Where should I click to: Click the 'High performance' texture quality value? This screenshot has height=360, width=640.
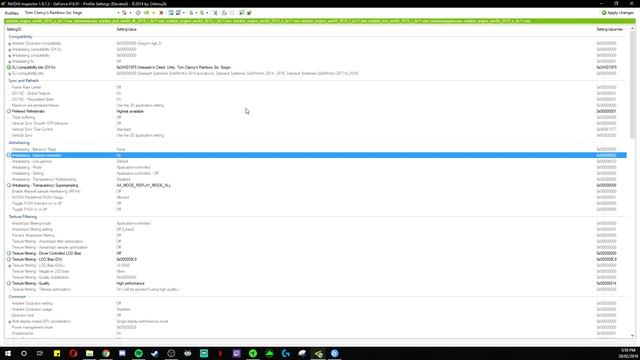point(130,283)
